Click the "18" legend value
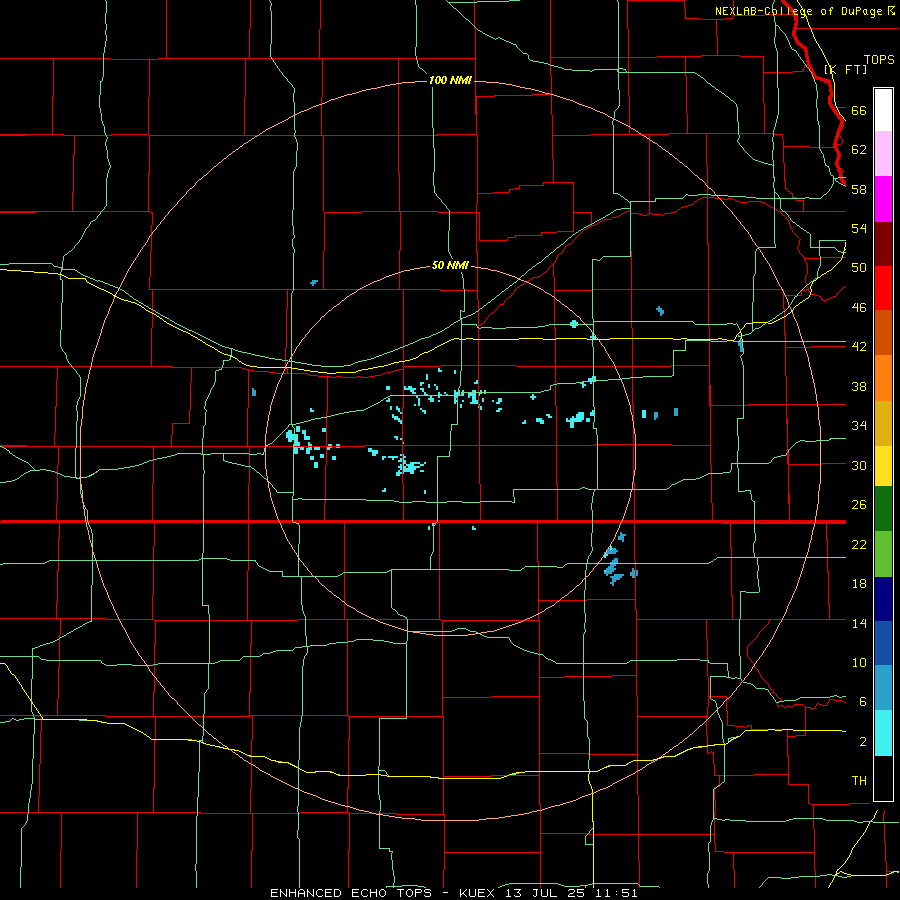The image size is (900, 900). 859,584
